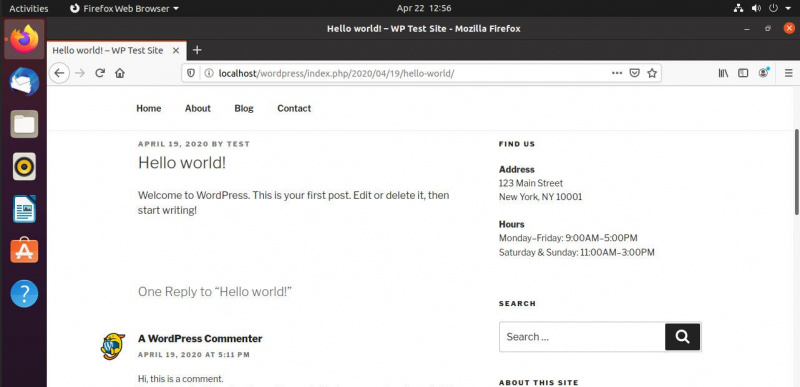Open tracking protection shield in address bar

pos(191,73)
